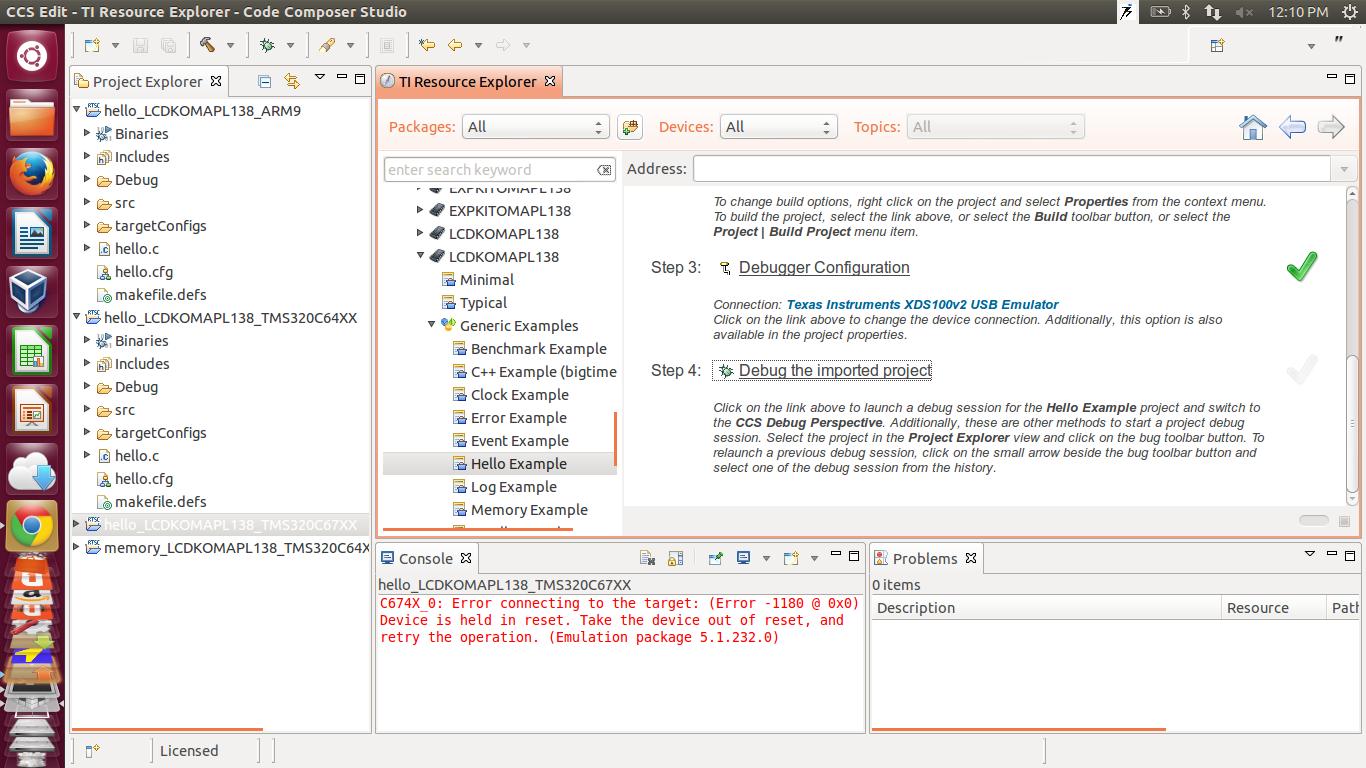Activate the Problems tab

coord(925,559)
